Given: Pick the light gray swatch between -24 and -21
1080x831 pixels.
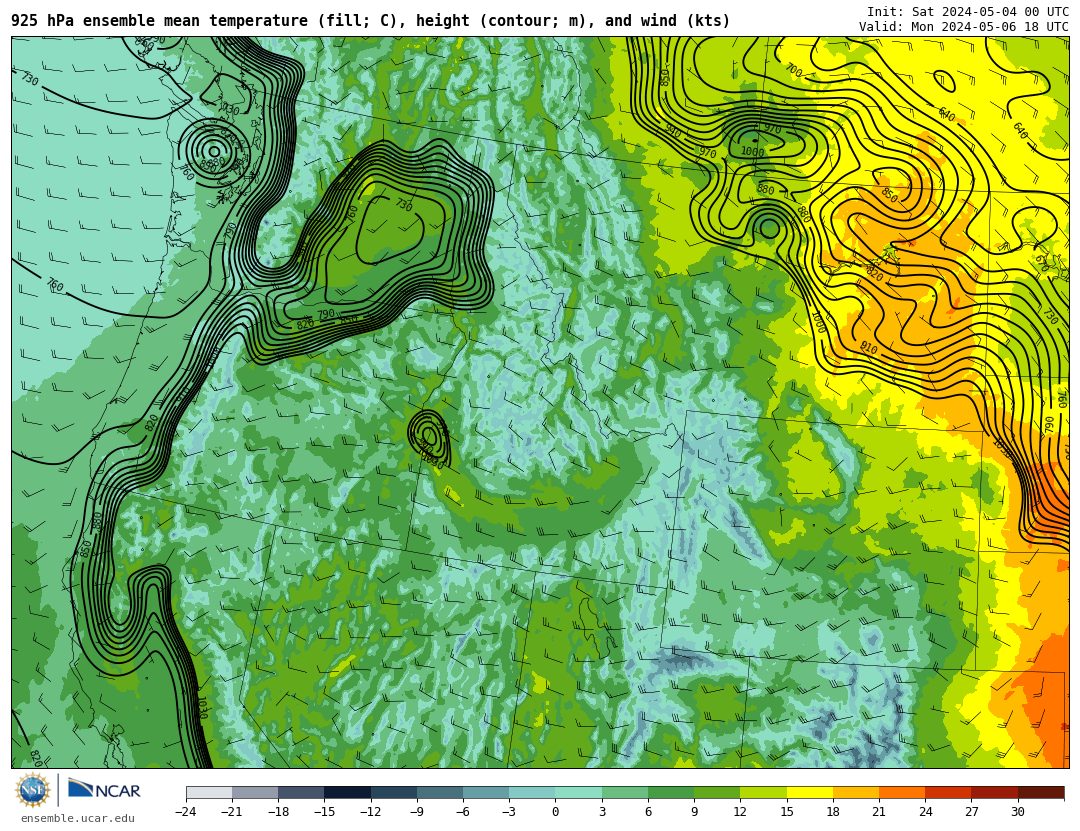Looking at the screenshot, I should [209, 792].
